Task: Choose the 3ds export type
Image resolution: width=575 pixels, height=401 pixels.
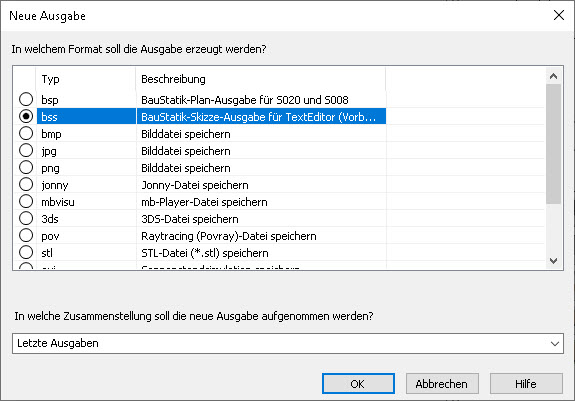Action: click(x=26, y=218)
